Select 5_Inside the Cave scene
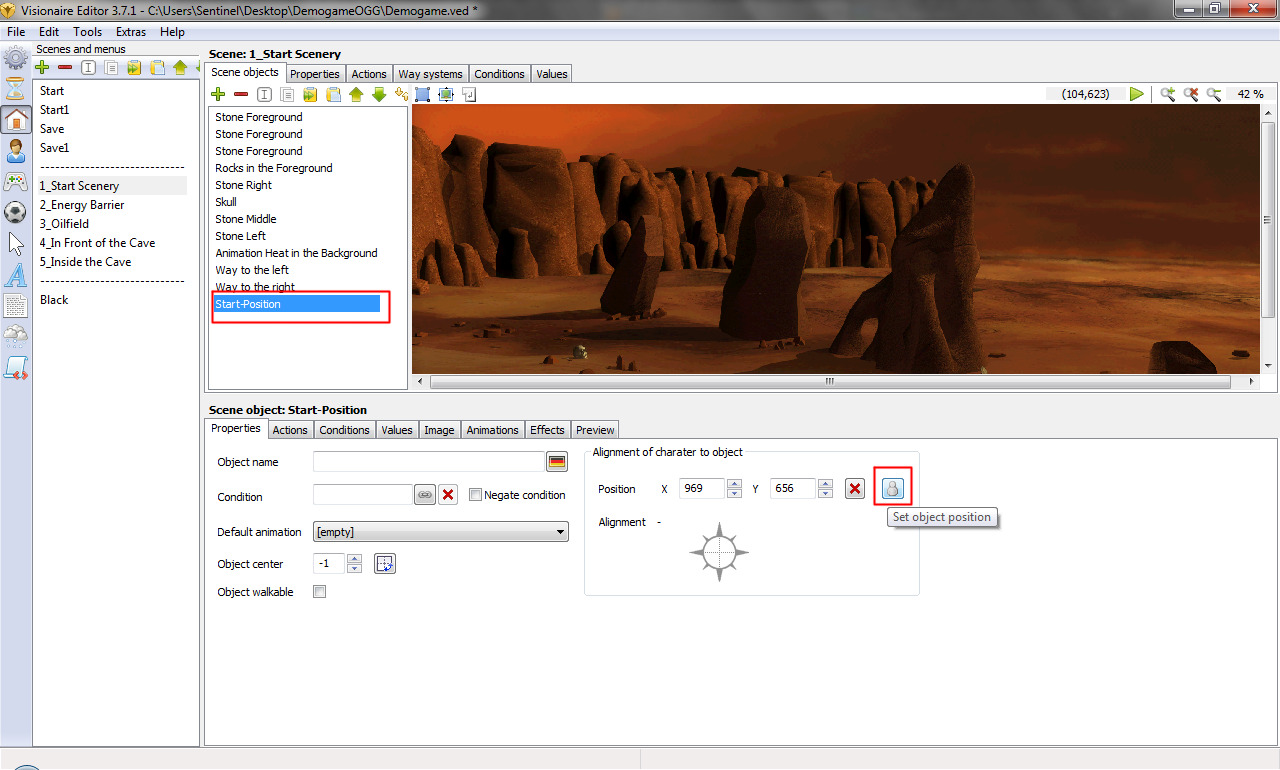This screenshot has height=770, width=1280. click(86, 262)
